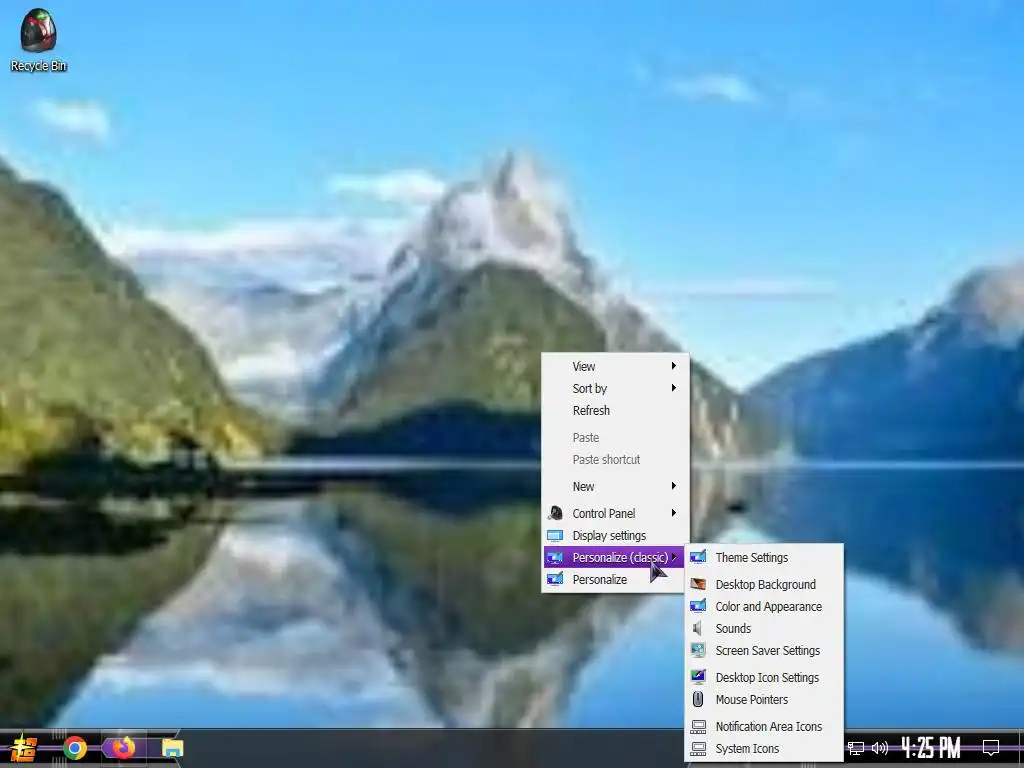Viewport: 1024px width, 768px height.
Task: Click the Desktop Icon Settings icon
Action: point(698,677)
